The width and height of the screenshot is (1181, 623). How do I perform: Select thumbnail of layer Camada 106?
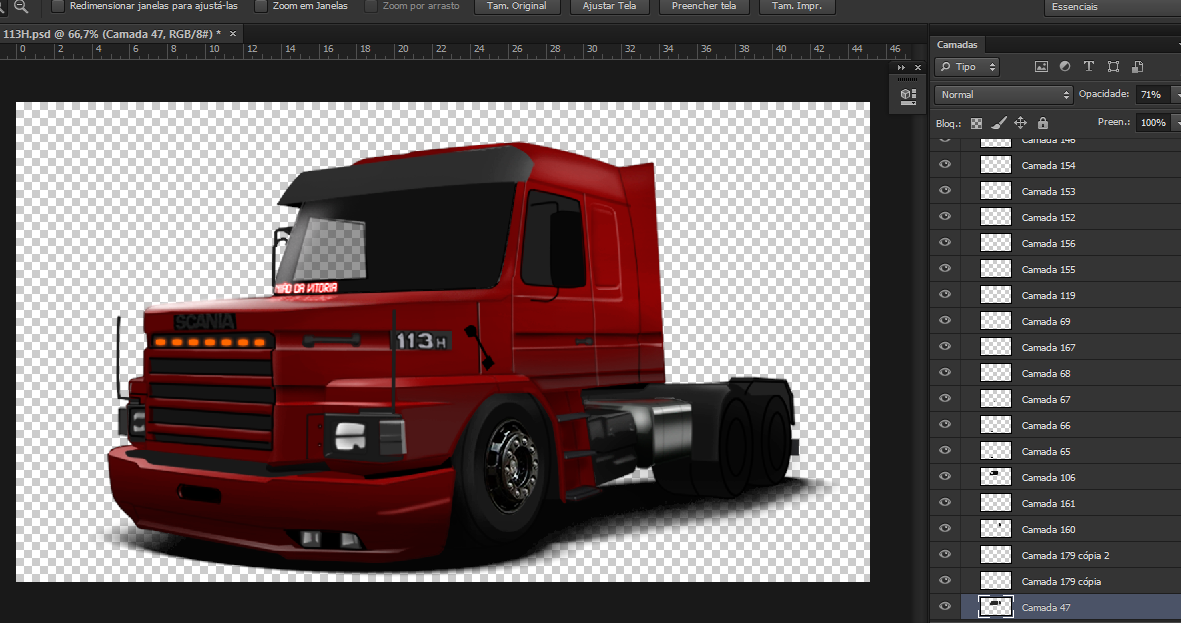click(995, 477)
